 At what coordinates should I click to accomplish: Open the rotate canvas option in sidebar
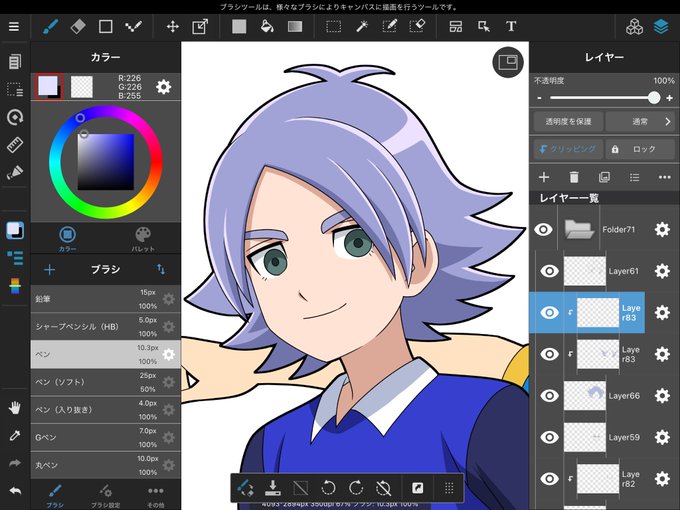[15, 117]
